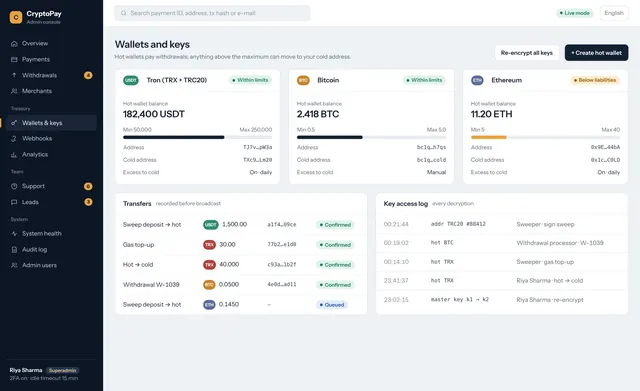Click Tron address TJ7v…pW3a
Viewport: 640px width, 391px height.
point(258,147)
